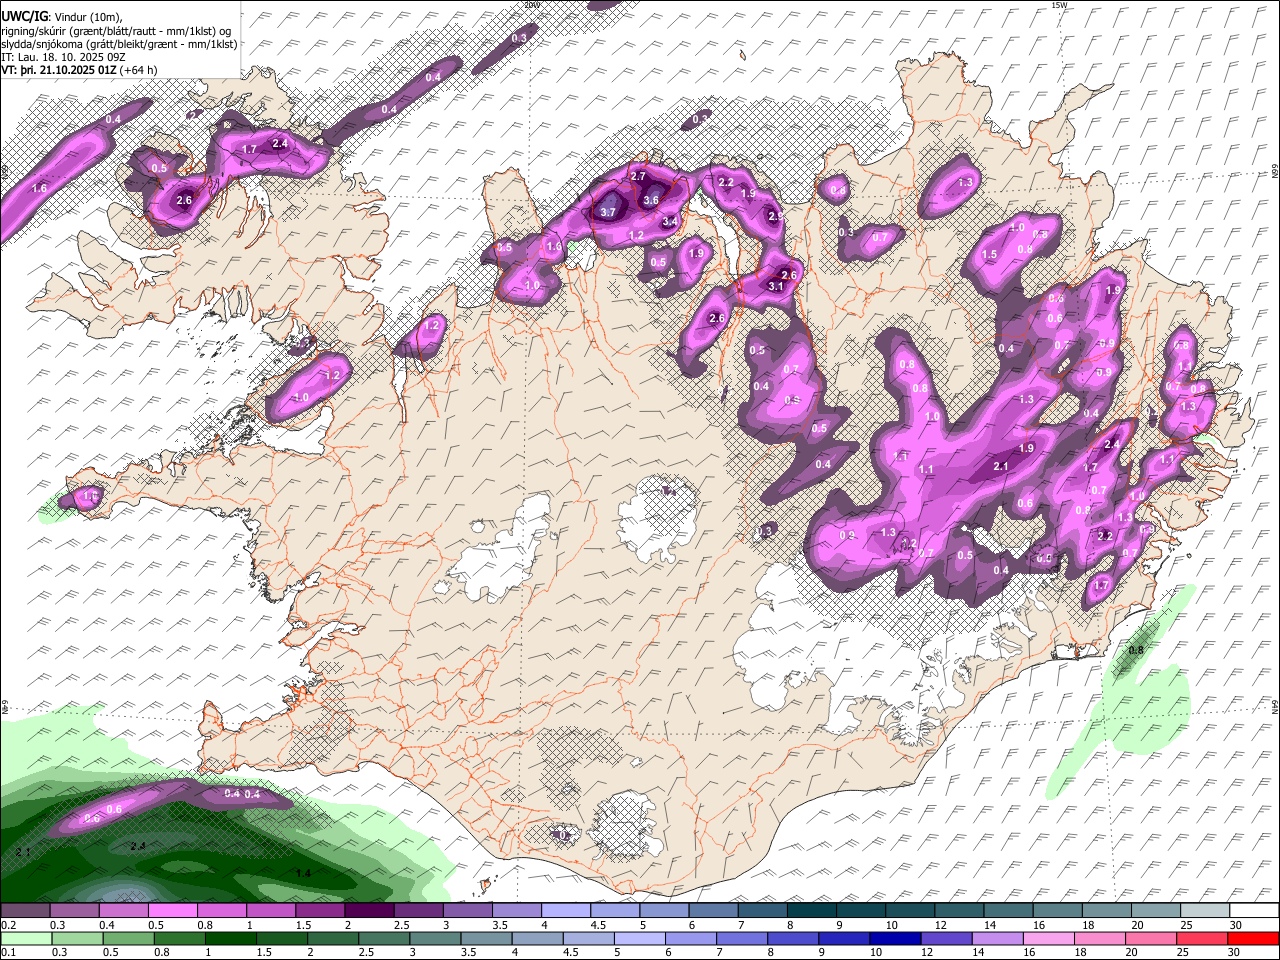Click the 2.7 snowfall value on the map
Screen dimensions: 1280x960
639,176
